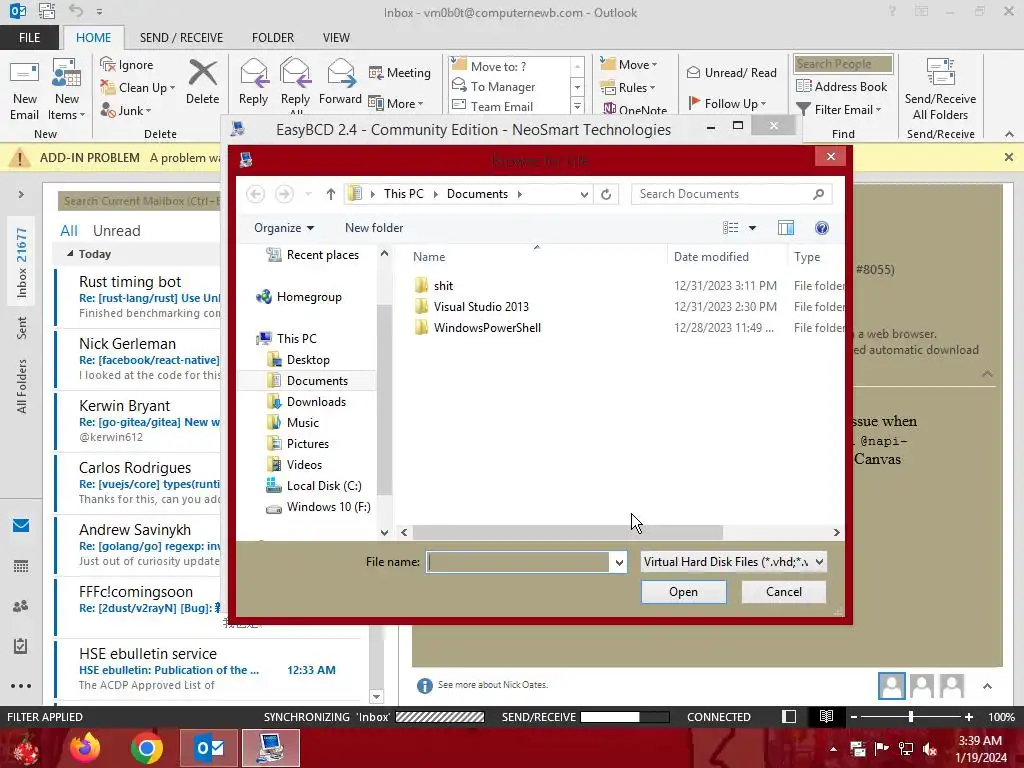Open the People module icon
The image size is (1024, 768).
point(21,606)
